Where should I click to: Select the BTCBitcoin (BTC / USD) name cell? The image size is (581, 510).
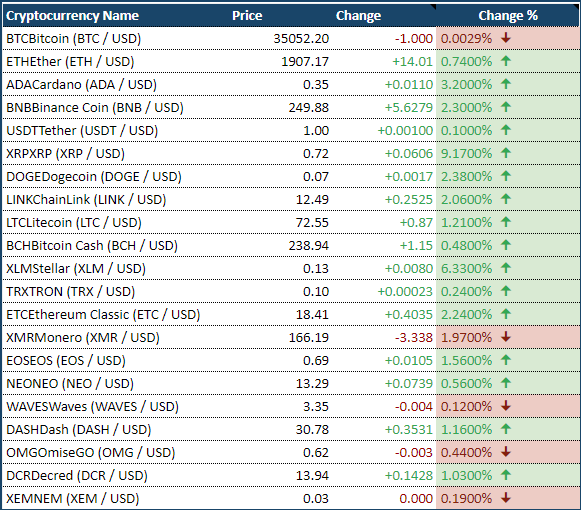(74, 39)
